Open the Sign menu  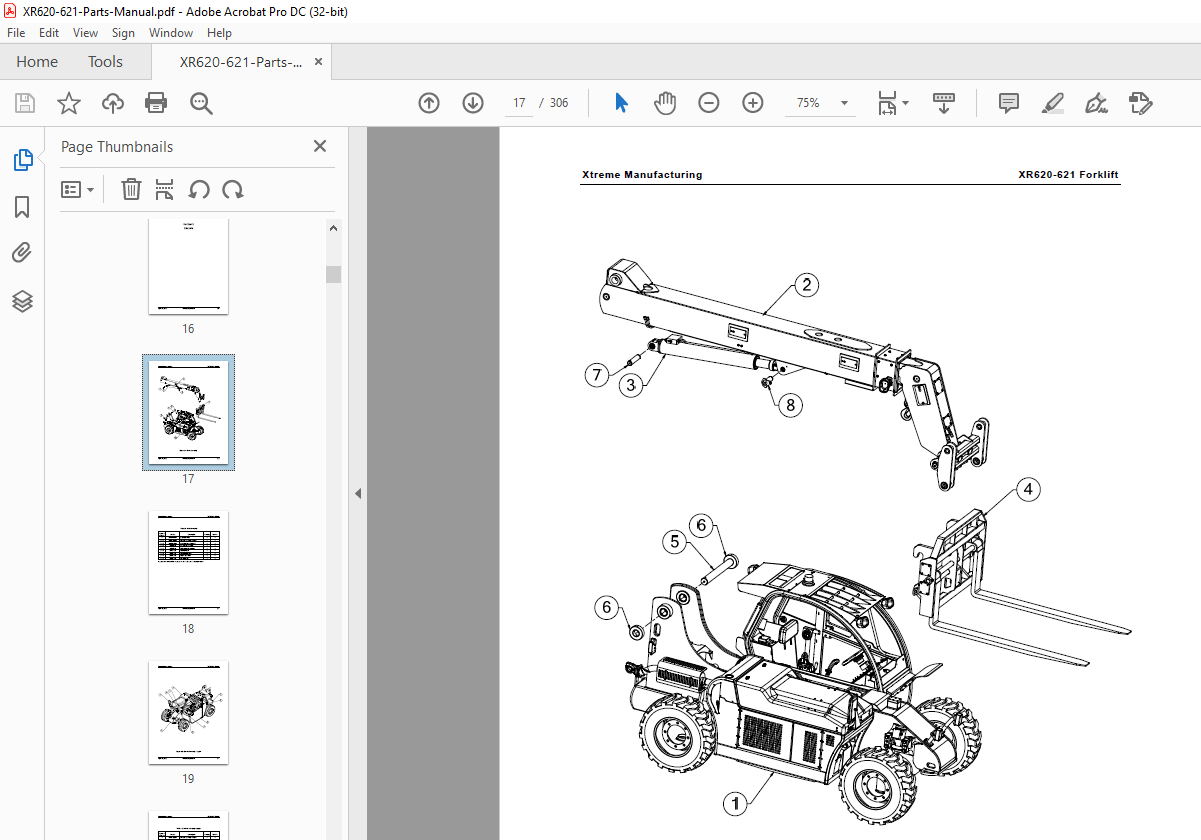click(123, 33)
